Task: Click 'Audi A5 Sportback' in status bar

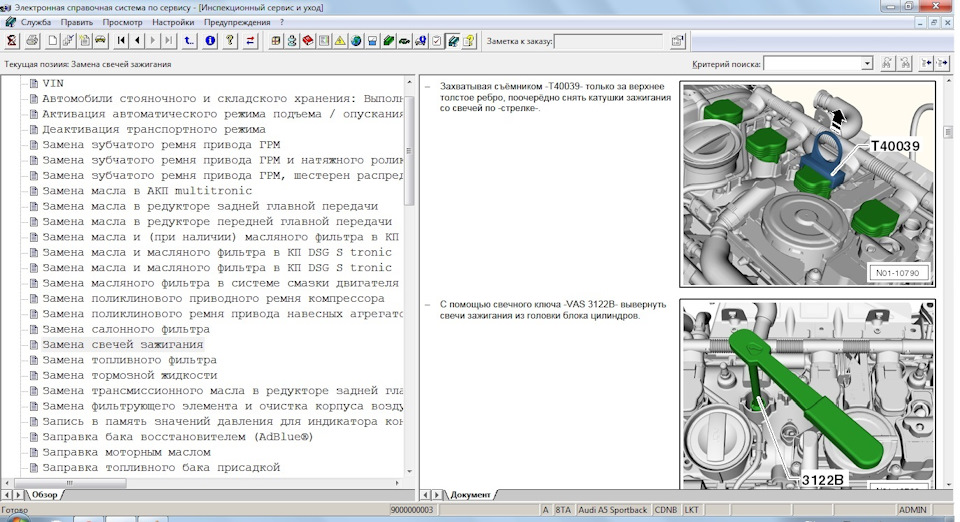Action: (612, 510)
